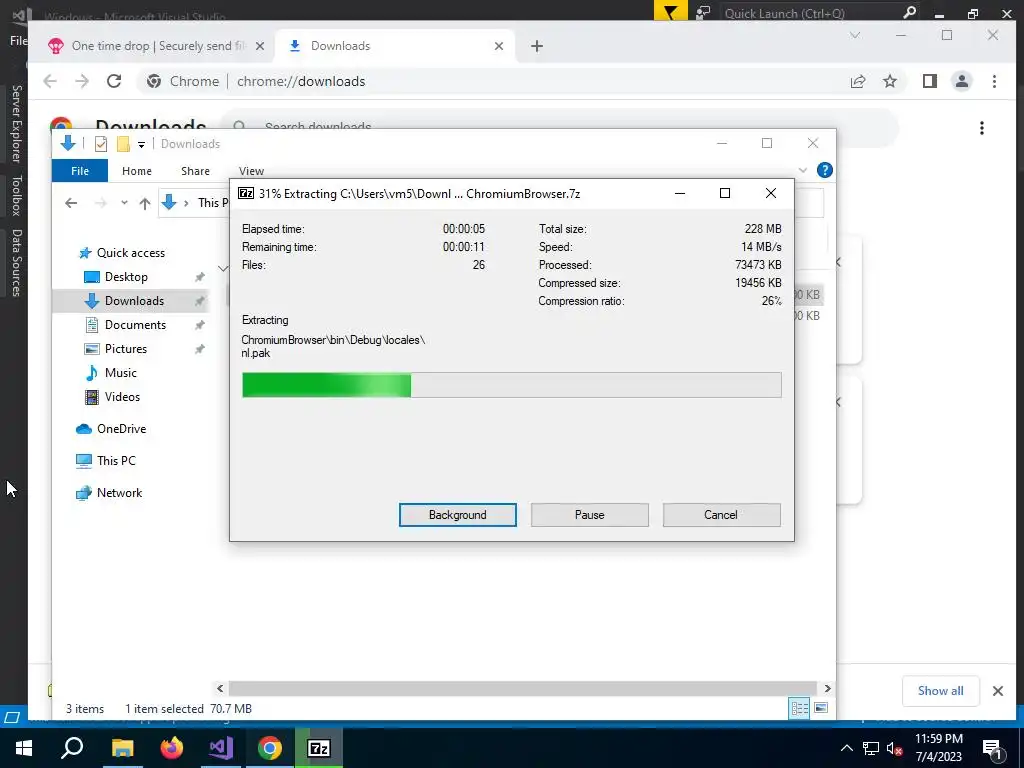Click Properties icon in Explorer quick access toolbar

101,144
